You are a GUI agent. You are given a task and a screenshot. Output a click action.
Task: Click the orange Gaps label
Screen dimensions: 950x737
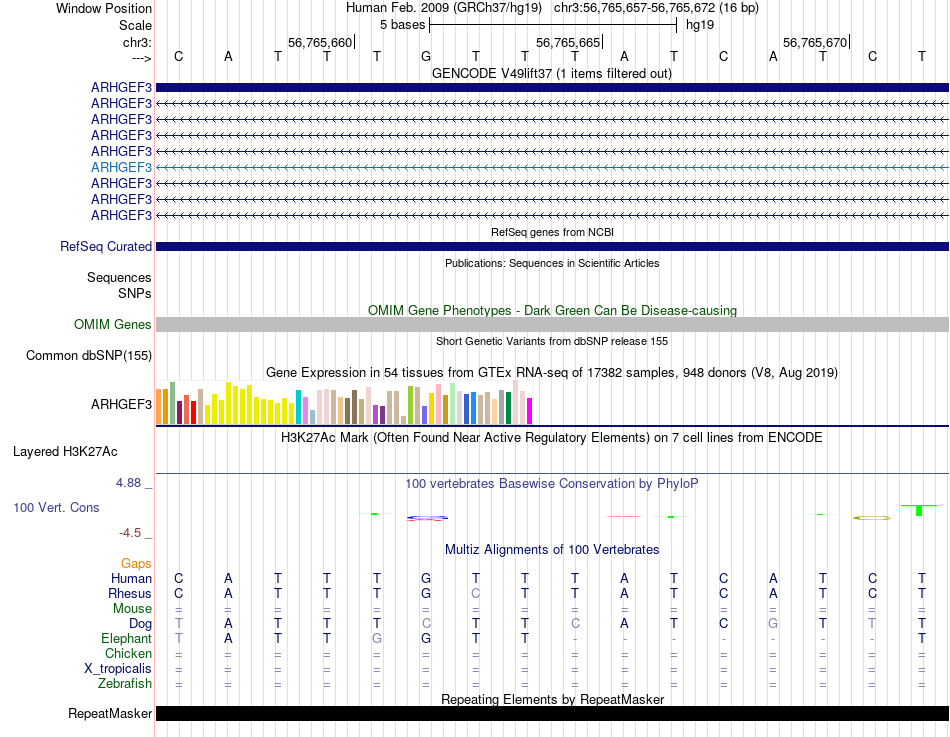point(136,564)
